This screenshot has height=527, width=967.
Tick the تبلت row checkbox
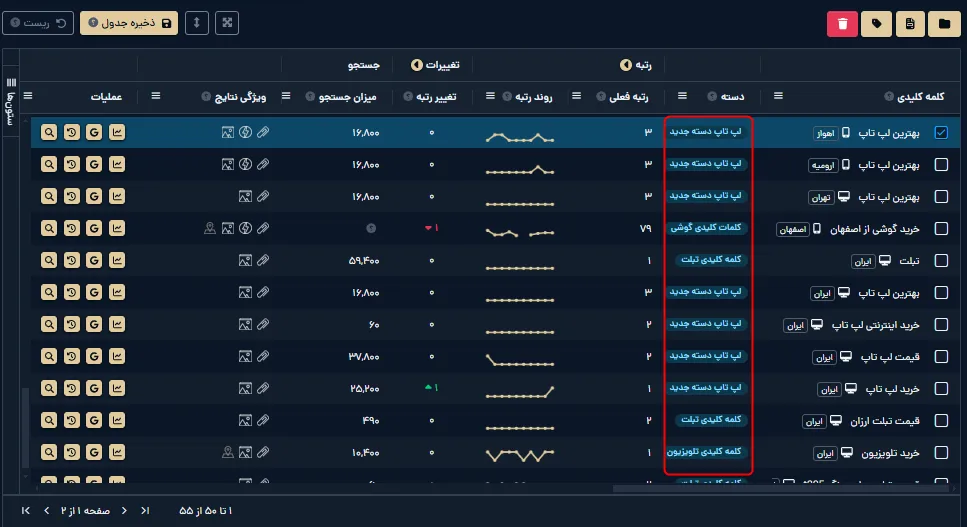tap(941, 261)
